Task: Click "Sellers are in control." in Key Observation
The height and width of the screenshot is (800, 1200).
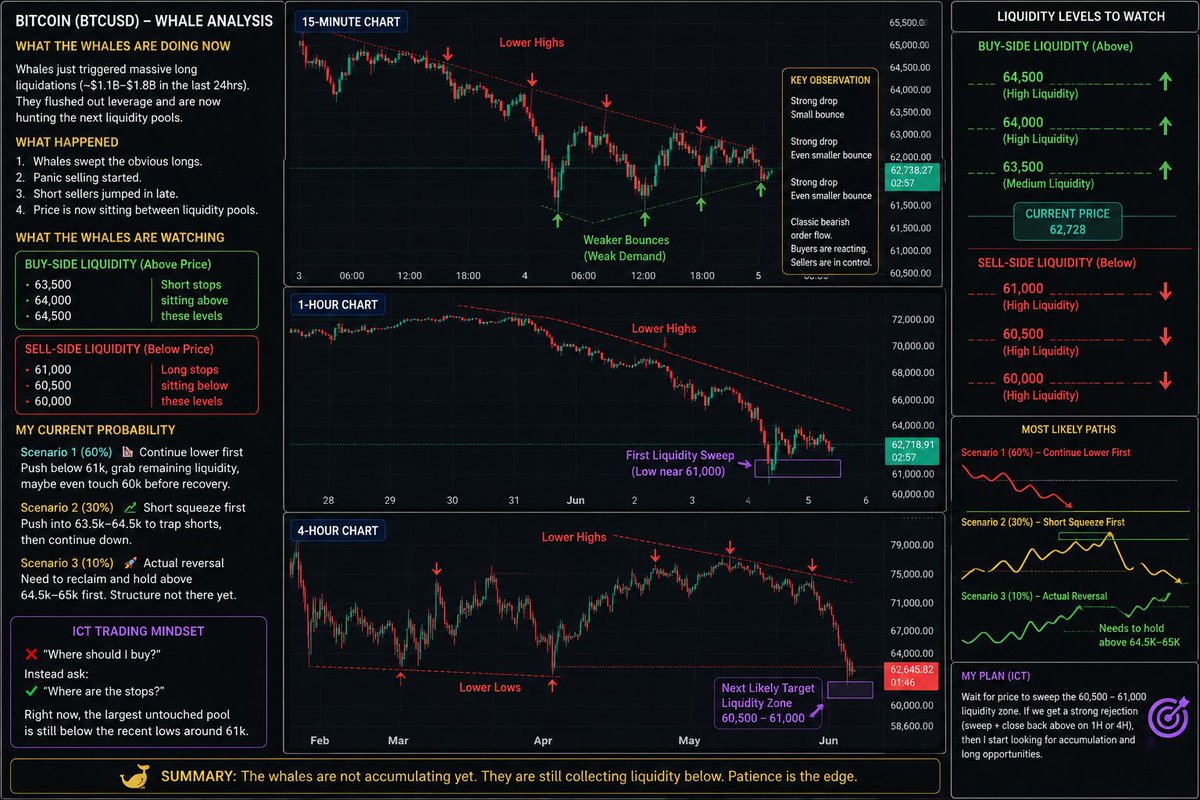Action: 831,263
